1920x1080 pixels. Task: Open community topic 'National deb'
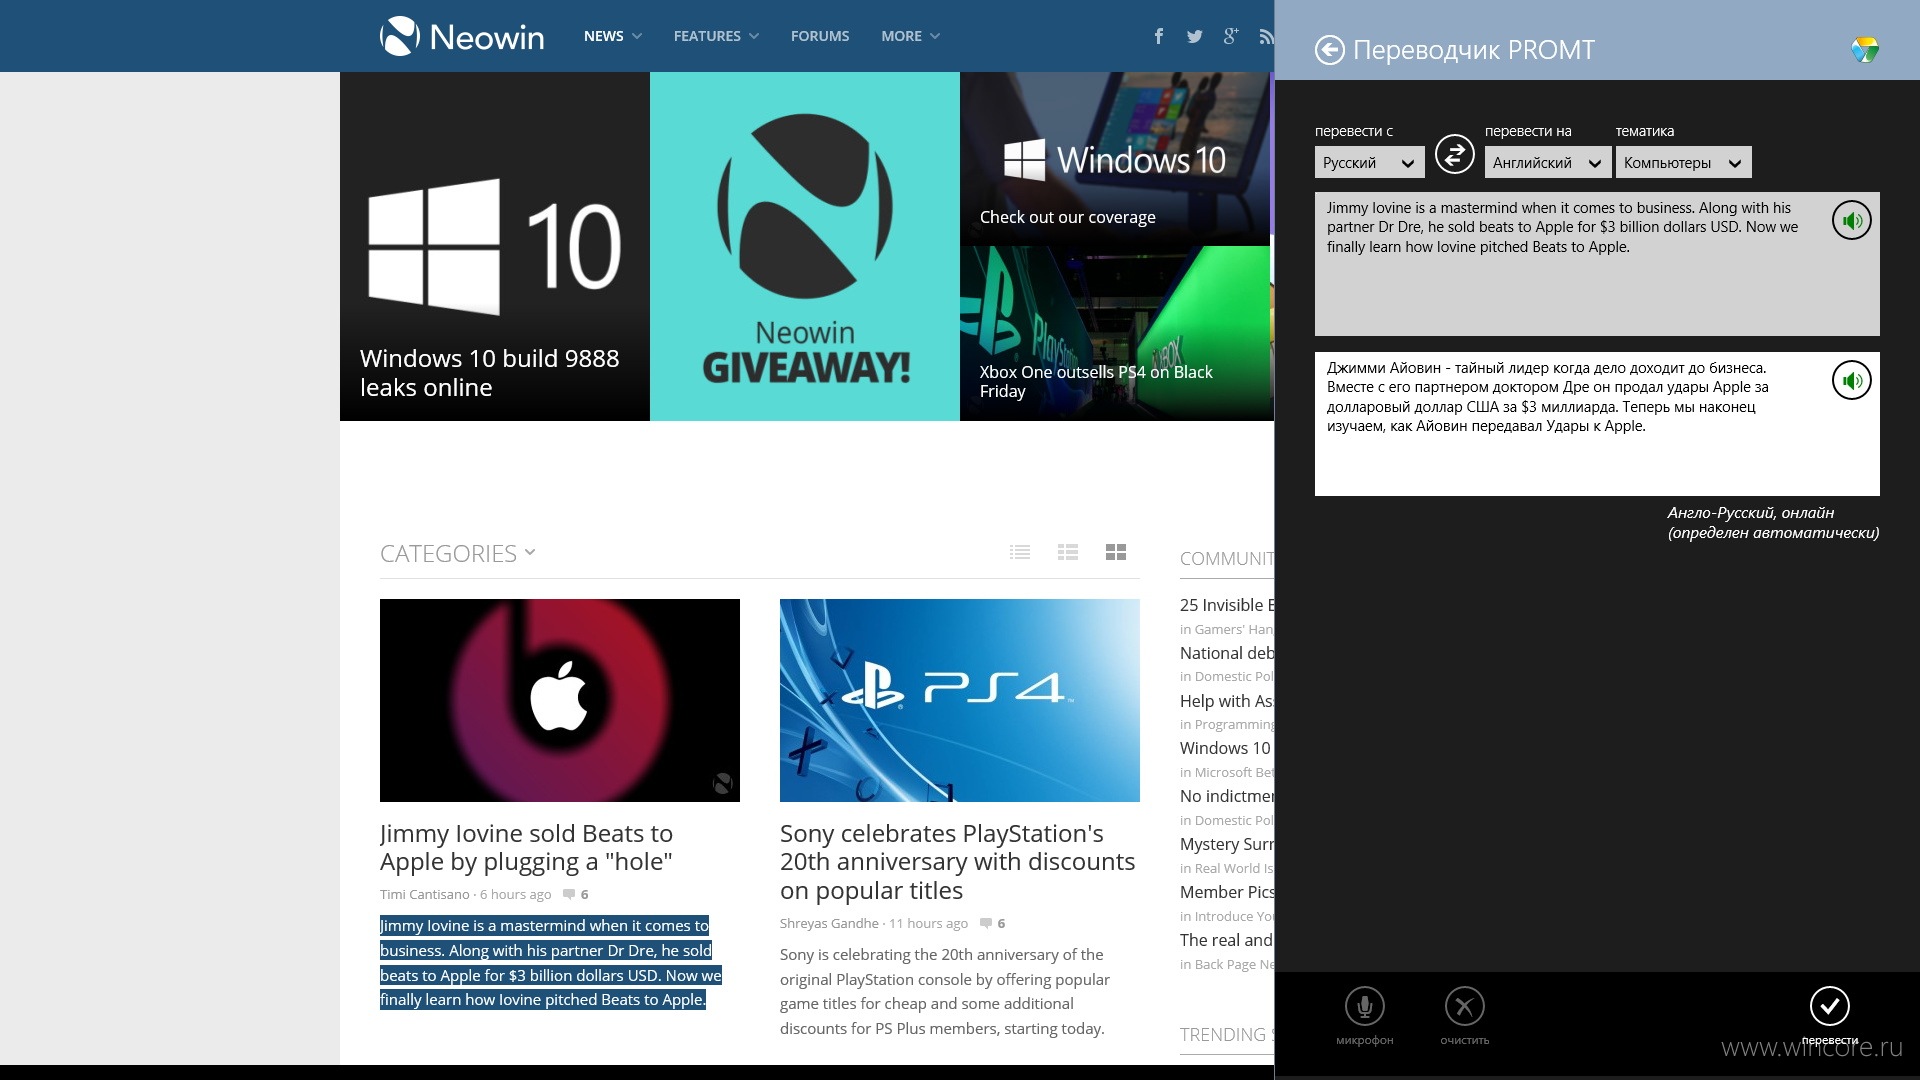tap(1226, 653)
